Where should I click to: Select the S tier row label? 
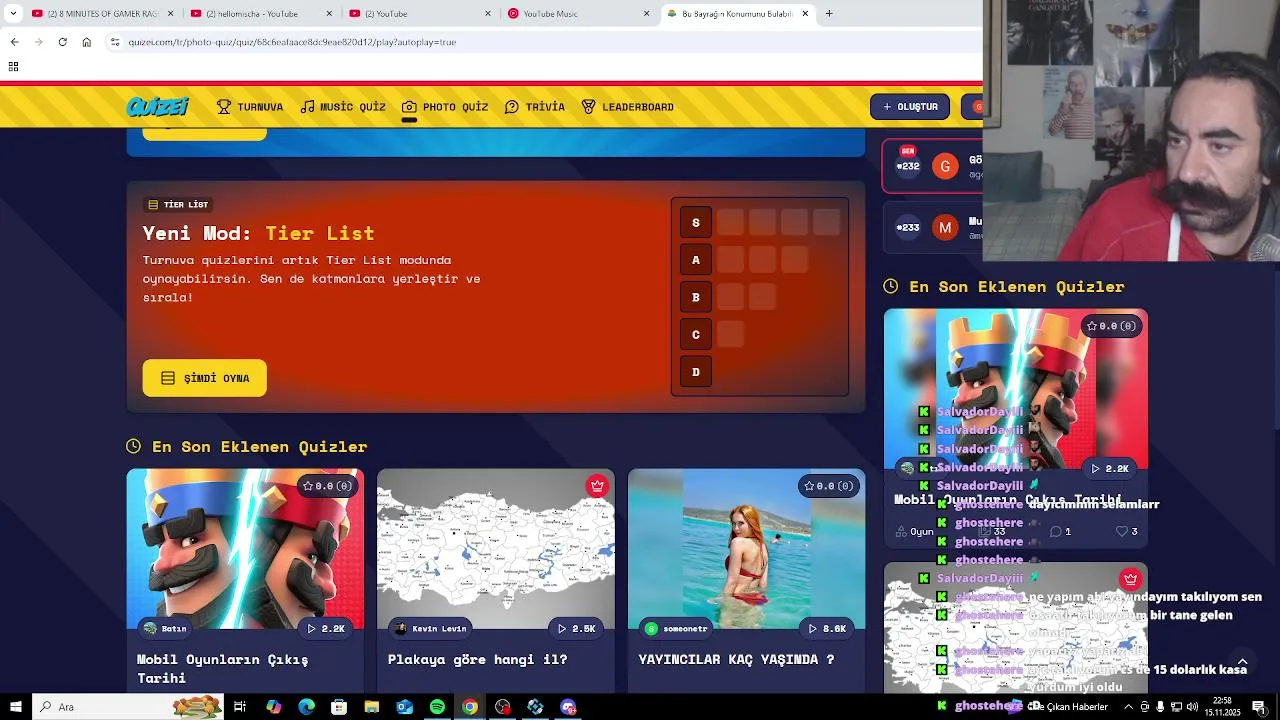point(696,223)
